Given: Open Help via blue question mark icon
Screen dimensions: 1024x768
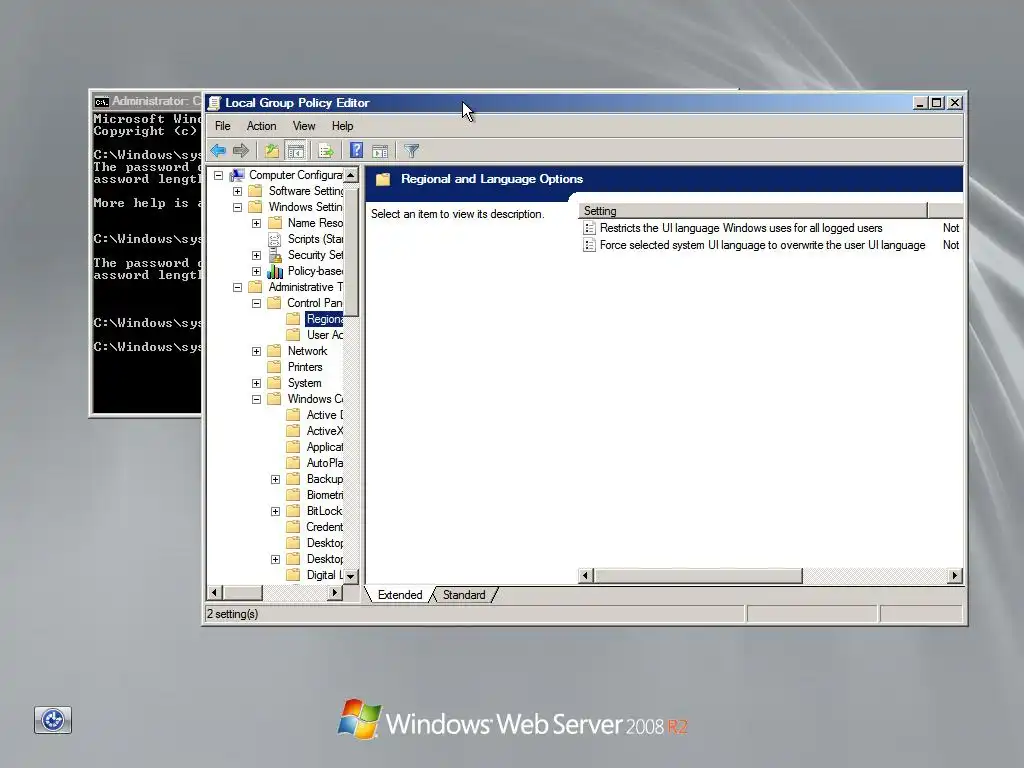Looking at the screenshot, I should (x=356, y=151).
